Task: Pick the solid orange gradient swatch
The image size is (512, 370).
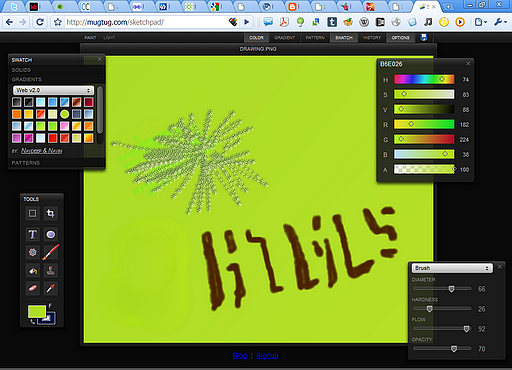Action: tap(17, 114)
